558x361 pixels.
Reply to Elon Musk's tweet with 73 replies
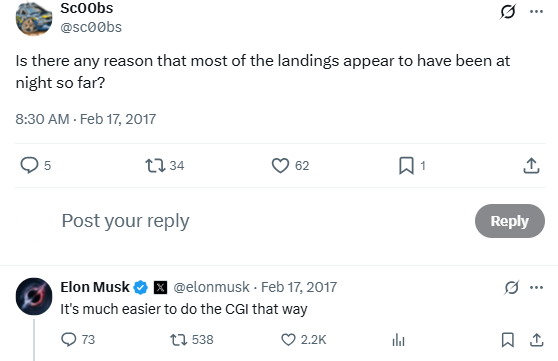[x=69, y=339]
